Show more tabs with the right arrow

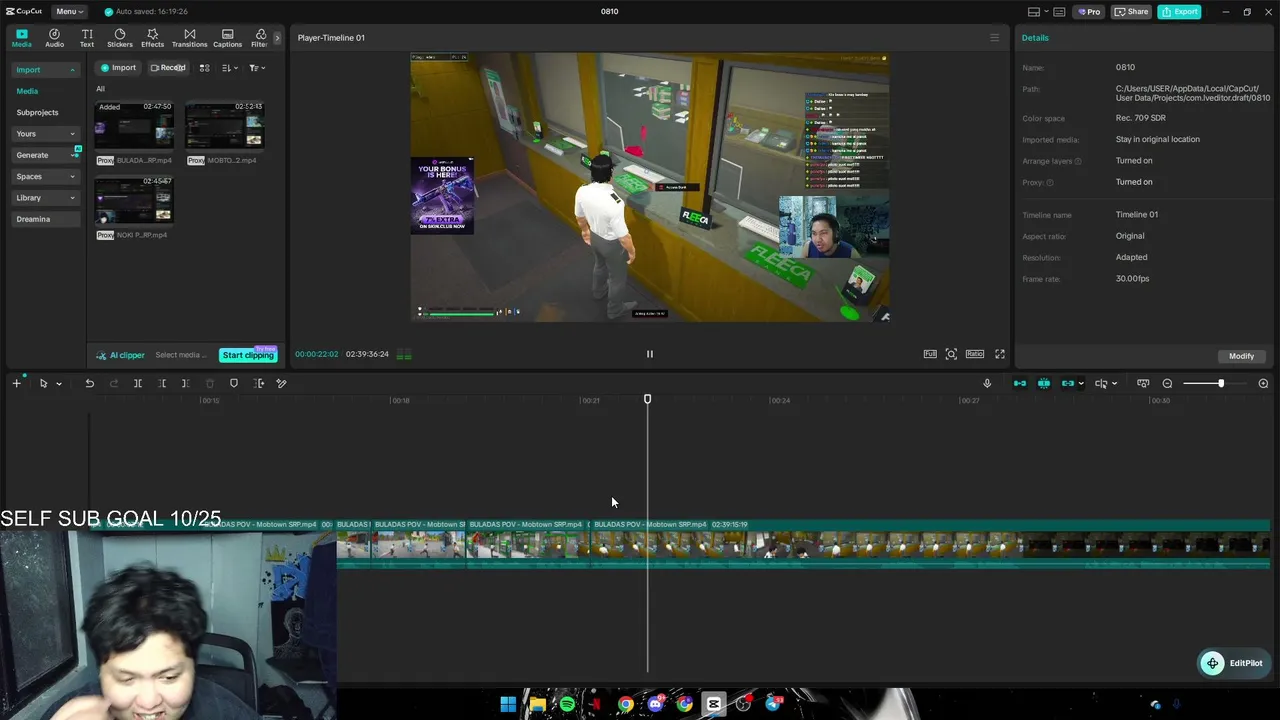[x=277, y=38]
